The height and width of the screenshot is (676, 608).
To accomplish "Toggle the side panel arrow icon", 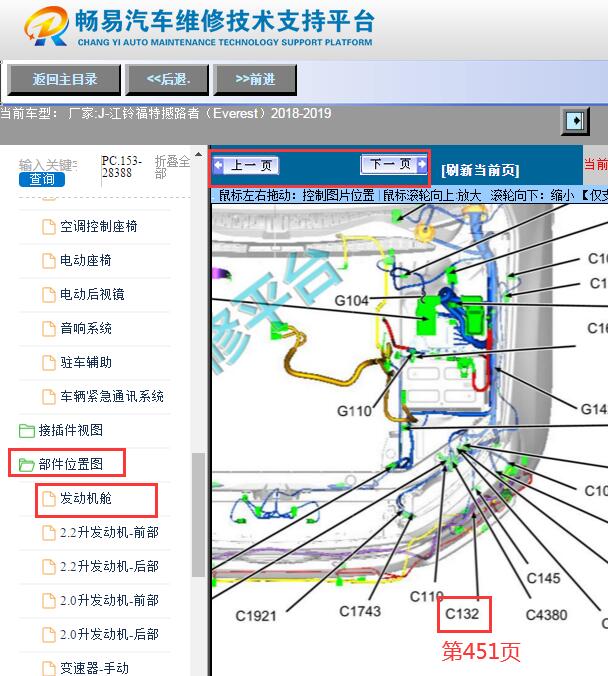I will coord(575,121).
